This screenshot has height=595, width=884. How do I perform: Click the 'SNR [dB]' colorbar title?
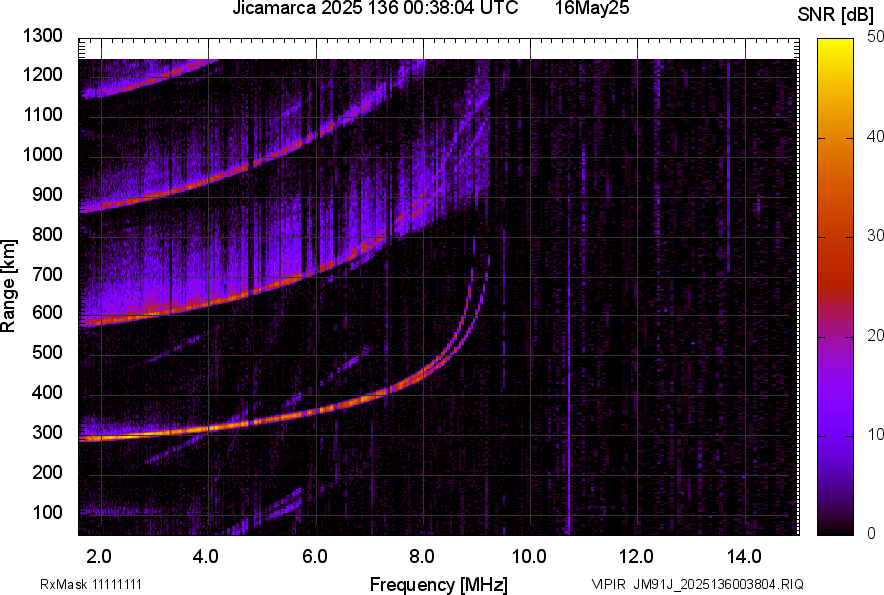click(835, 15)
